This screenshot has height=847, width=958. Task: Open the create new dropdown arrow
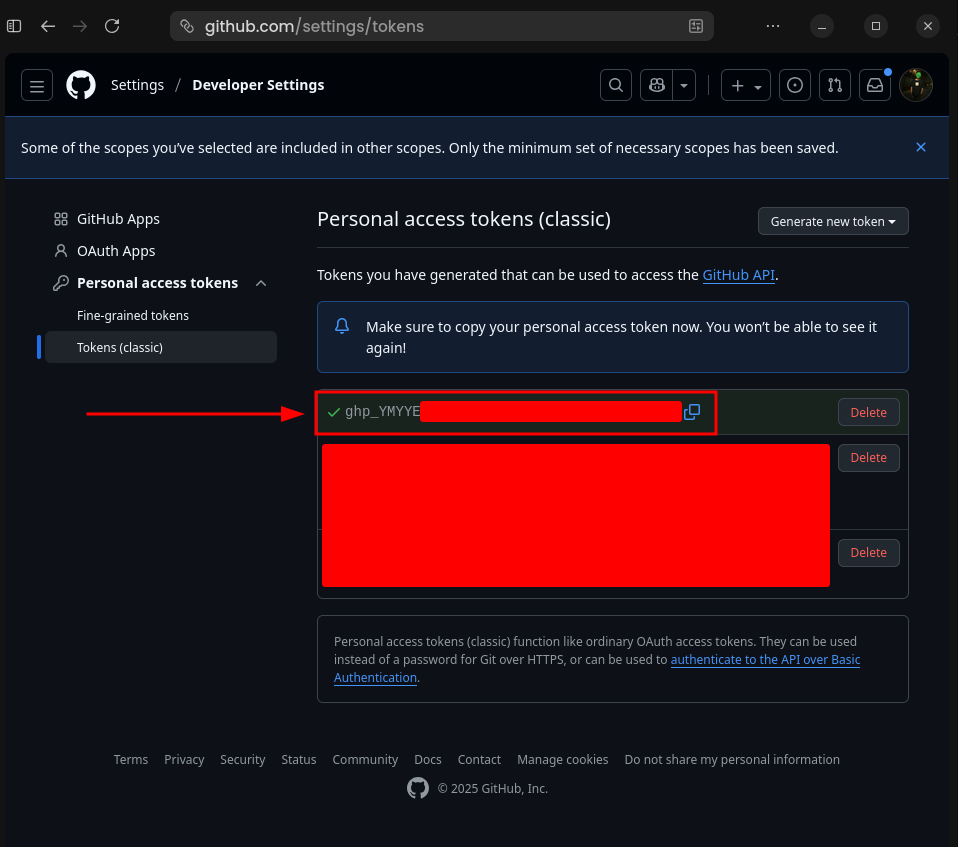[x=757, y=85]
